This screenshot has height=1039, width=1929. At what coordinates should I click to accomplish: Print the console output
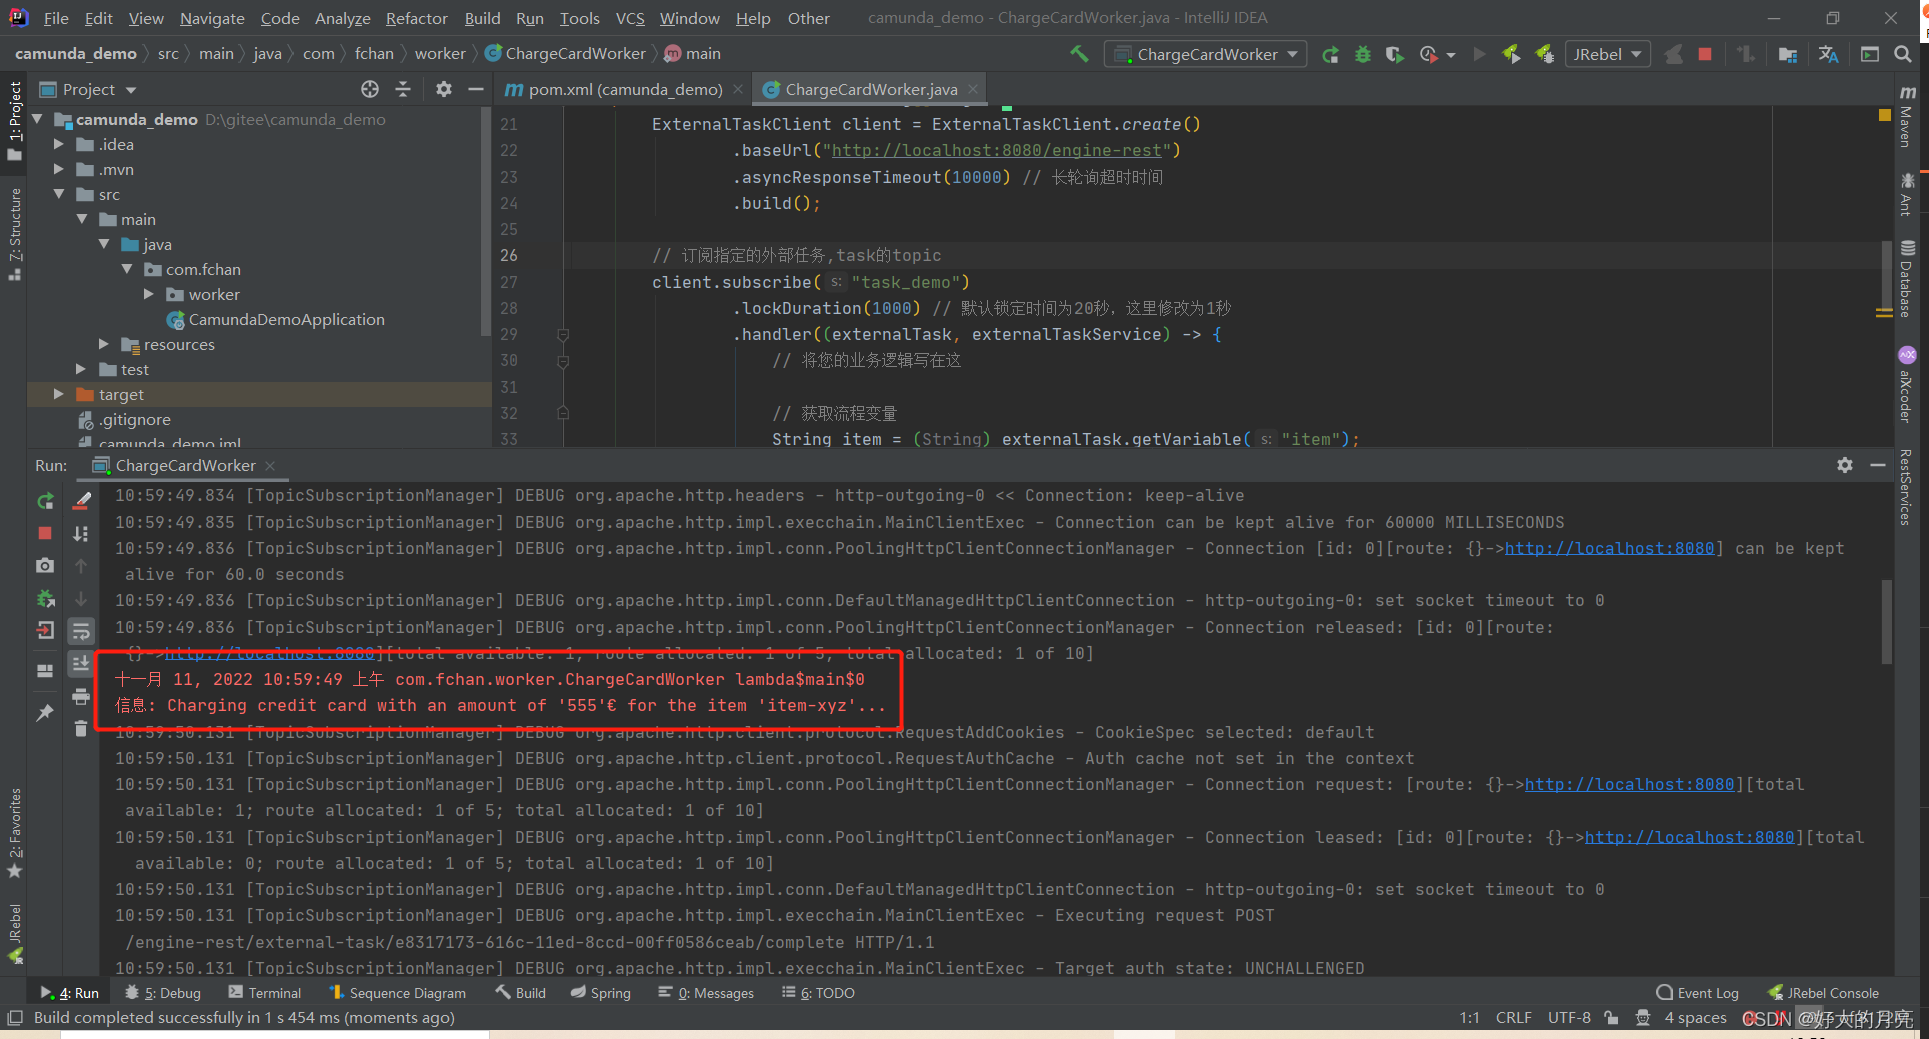[82, 696]
